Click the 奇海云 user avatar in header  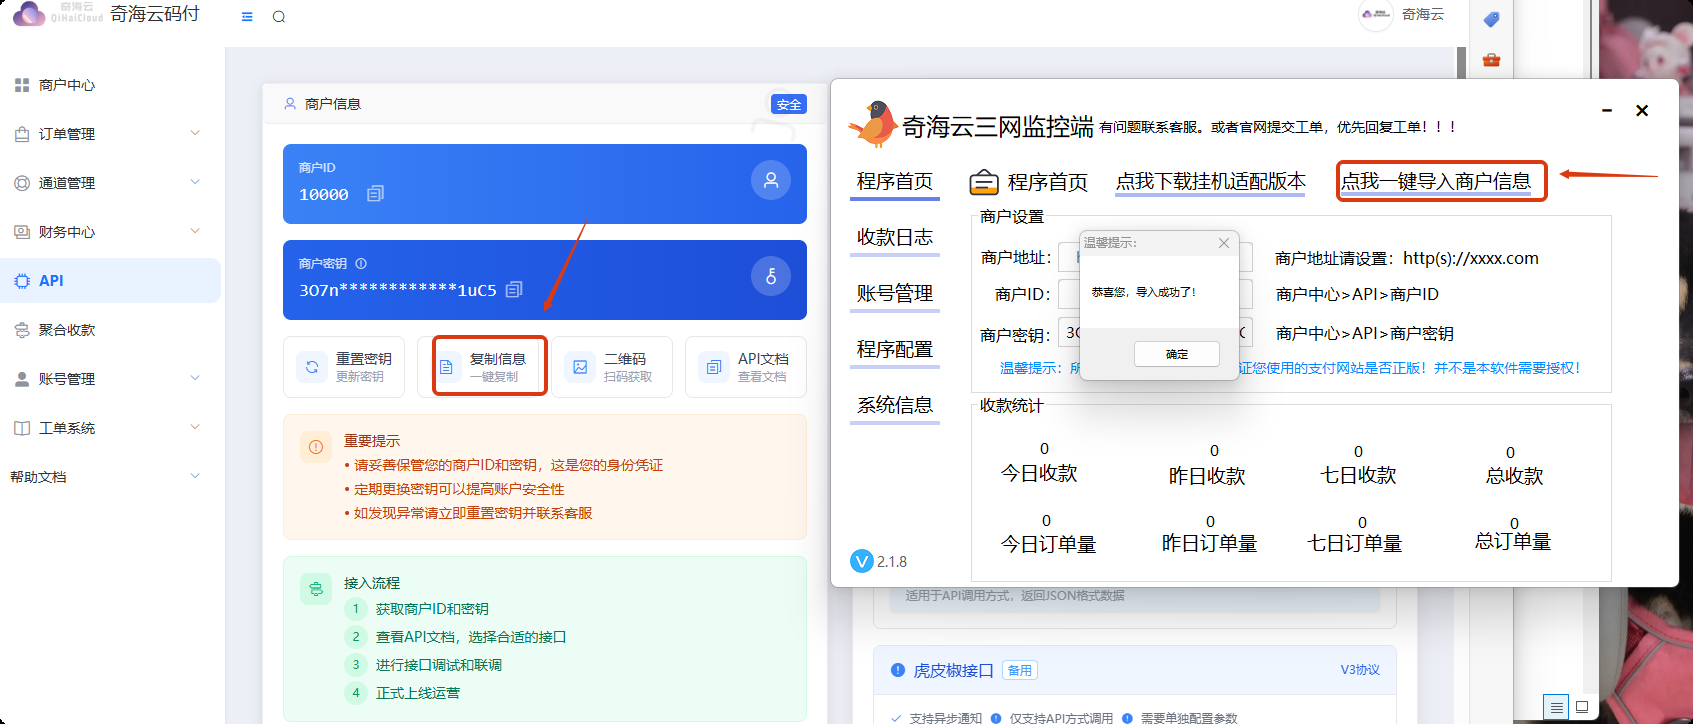coord(1376,15)
